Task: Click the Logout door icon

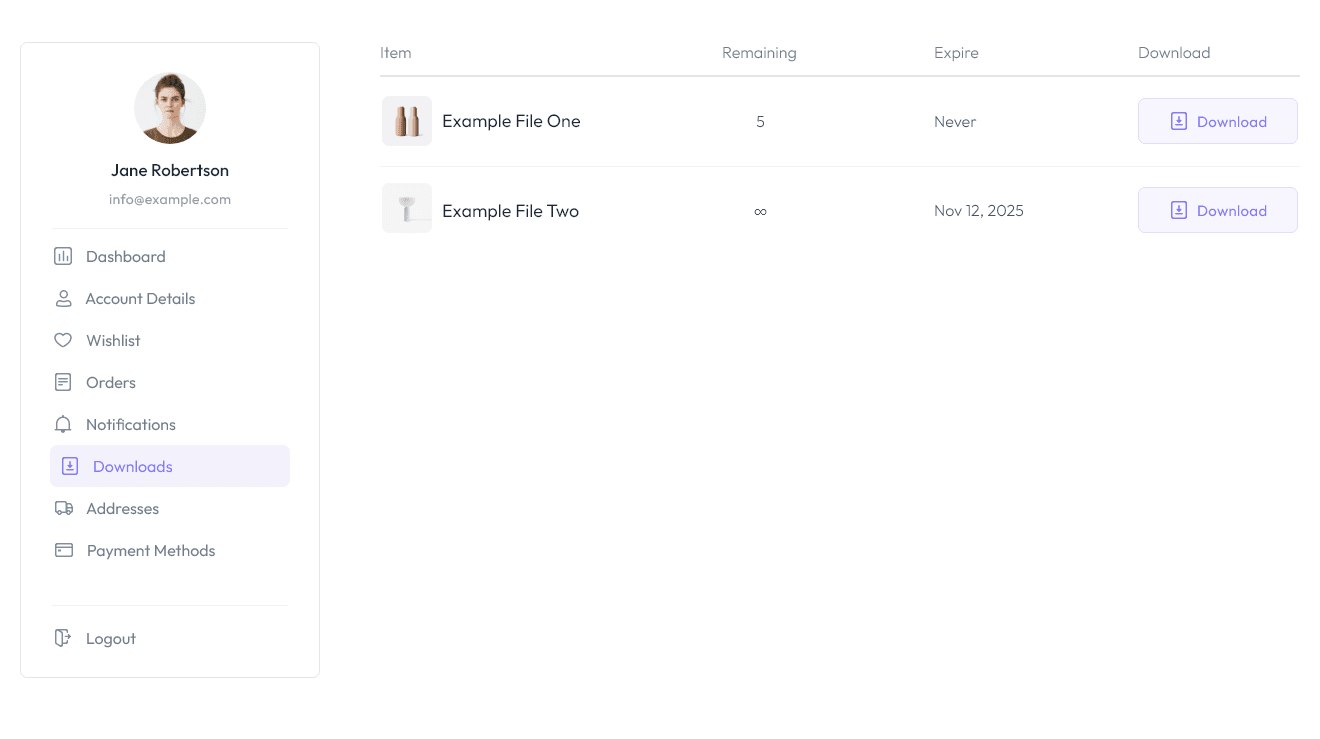Action: [x=63, y=638]
